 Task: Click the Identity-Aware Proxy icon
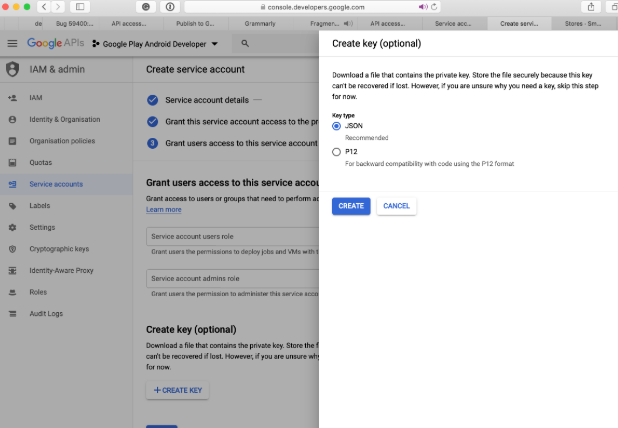coord(13,270)
